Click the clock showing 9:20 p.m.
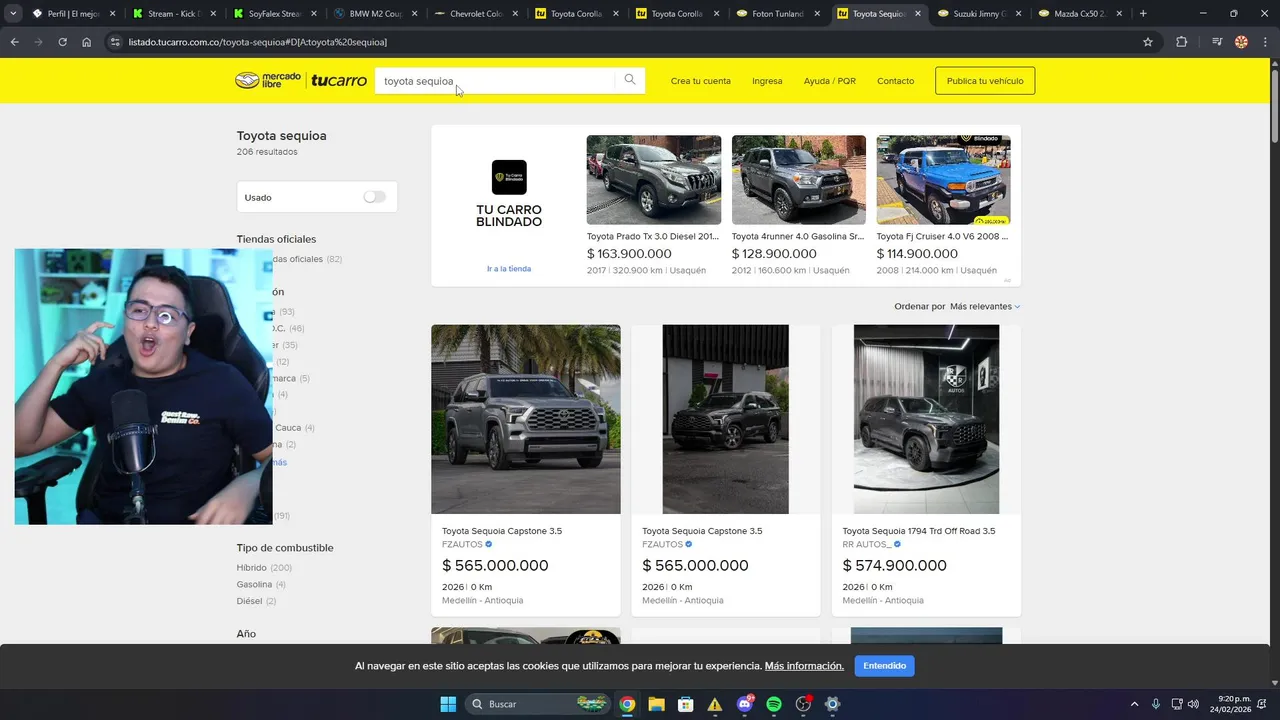The height and width of the screenshot is (720, 1280). 1235,699
